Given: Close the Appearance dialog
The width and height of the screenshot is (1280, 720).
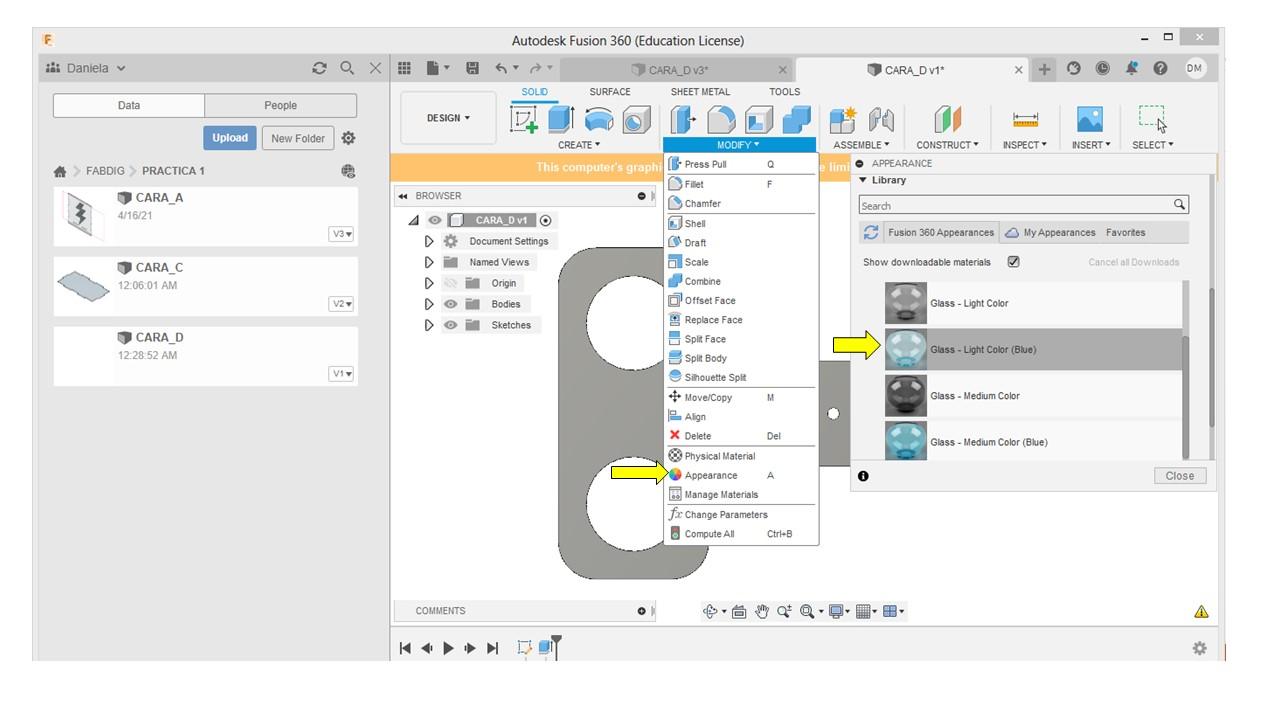Looking at the screenshot, I should 1180,476.
